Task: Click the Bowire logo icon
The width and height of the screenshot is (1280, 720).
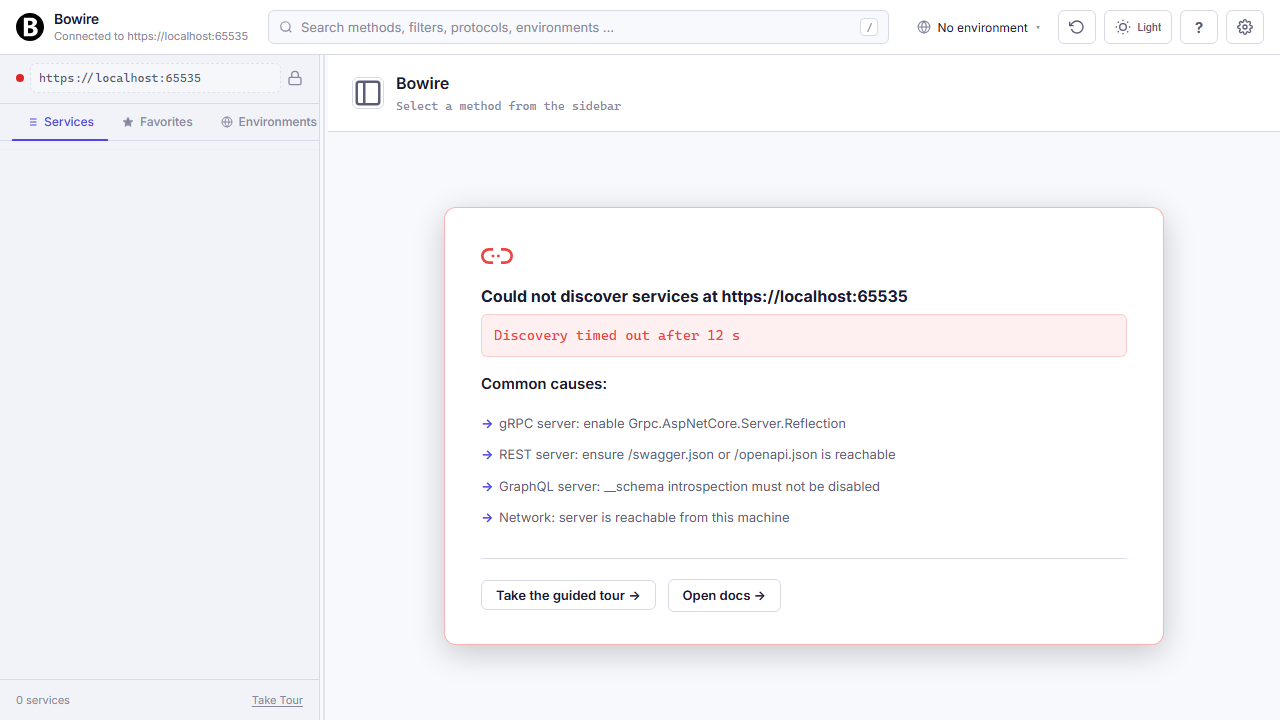Action: coord(30,27)
